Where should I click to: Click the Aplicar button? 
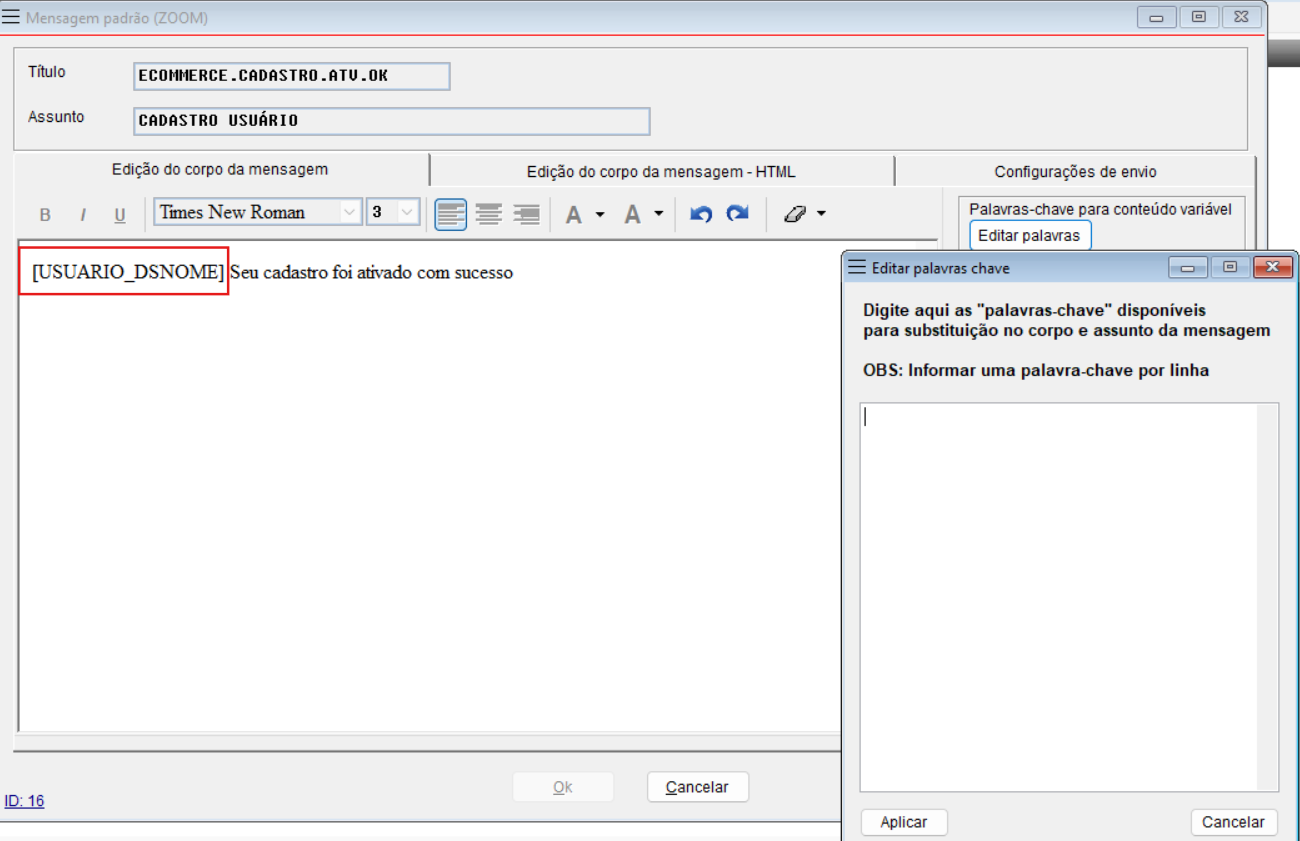click(903, 822)
